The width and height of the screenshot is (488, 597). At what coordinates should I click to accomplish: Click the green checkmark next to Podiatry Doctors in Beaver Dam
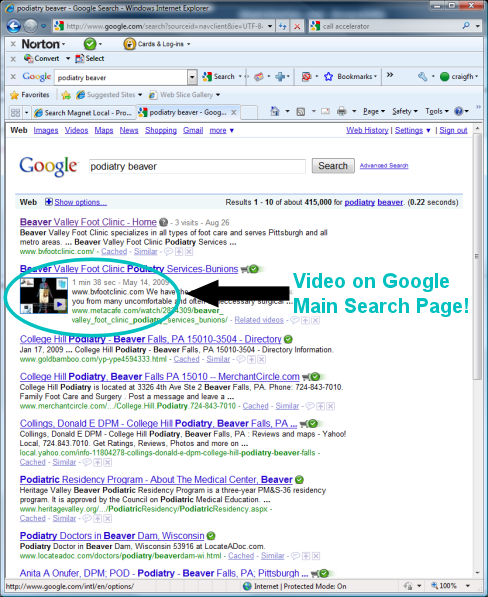(211, 536)
